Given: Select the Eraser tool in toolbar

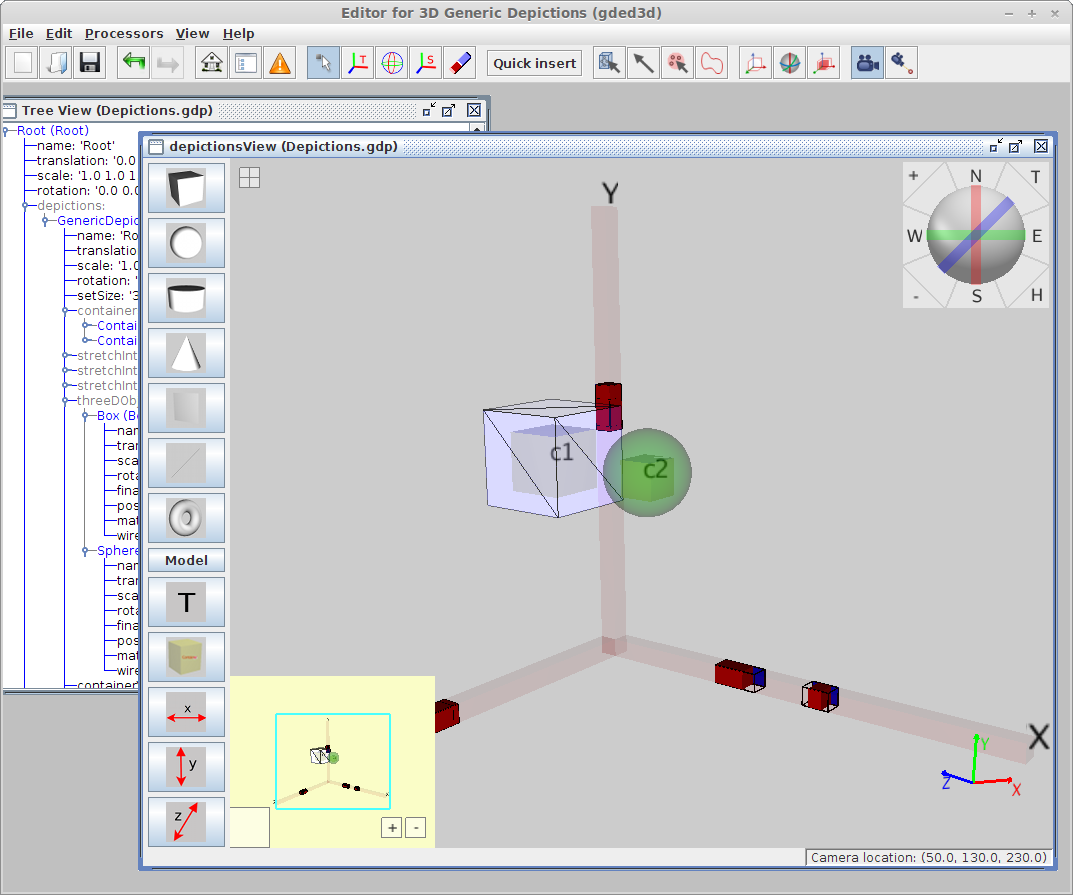Looking at the screenshot, I should 460,63.
